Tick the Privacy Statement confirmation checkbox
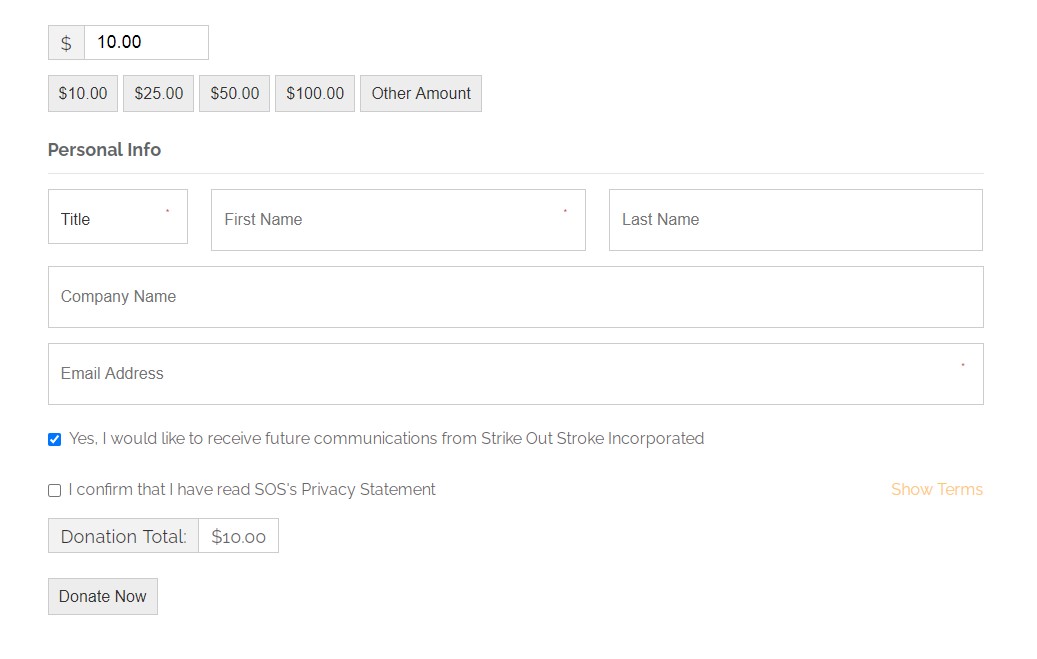Viewport: 1037px width, 659px height. (55, 491)
